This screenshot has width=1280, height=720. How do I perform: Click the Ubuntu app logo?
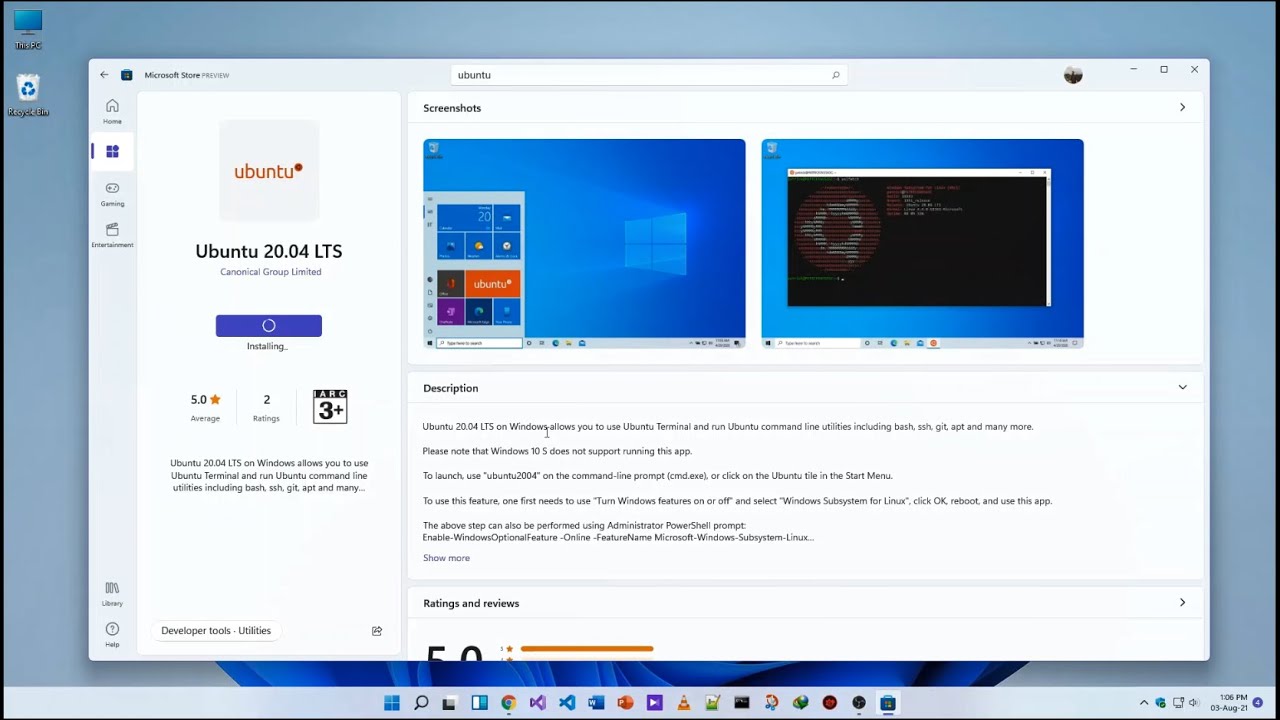pos(269,170)
